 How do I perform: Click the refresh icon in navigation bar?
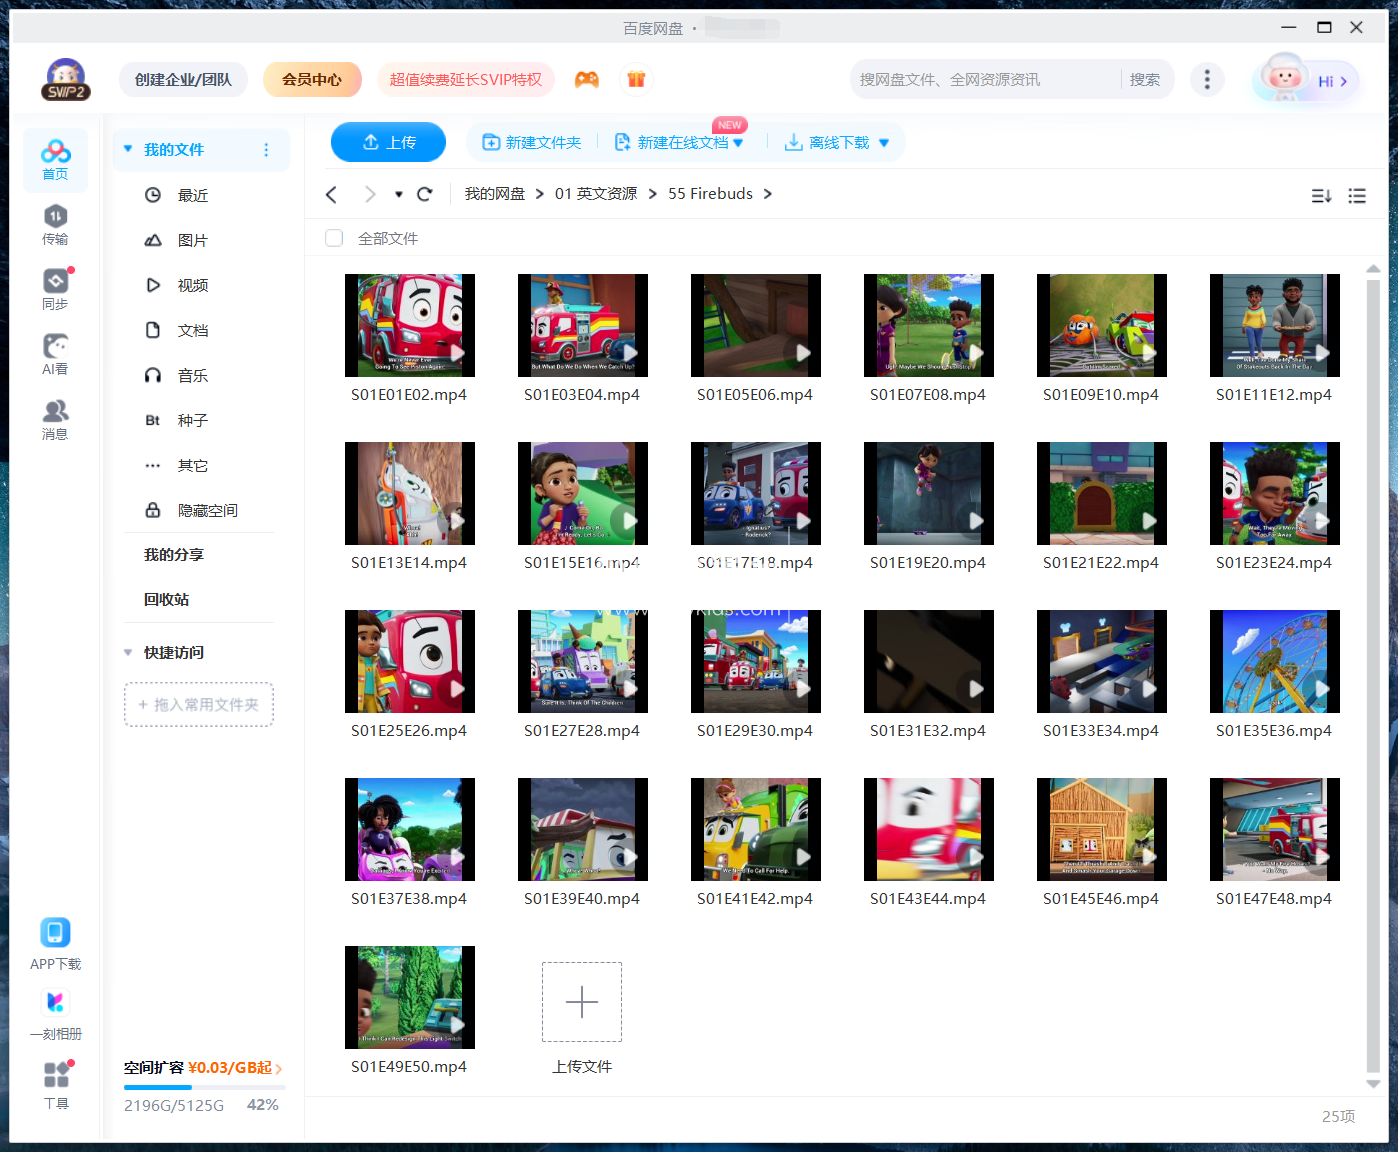425,194
